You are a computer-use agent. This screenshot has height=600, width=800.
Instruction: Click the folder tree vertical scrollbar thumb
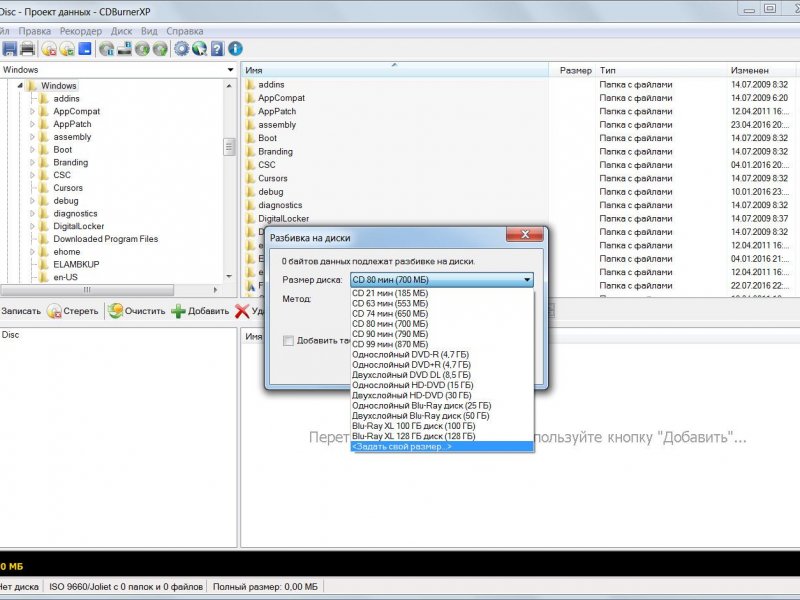tap(229, 147)
